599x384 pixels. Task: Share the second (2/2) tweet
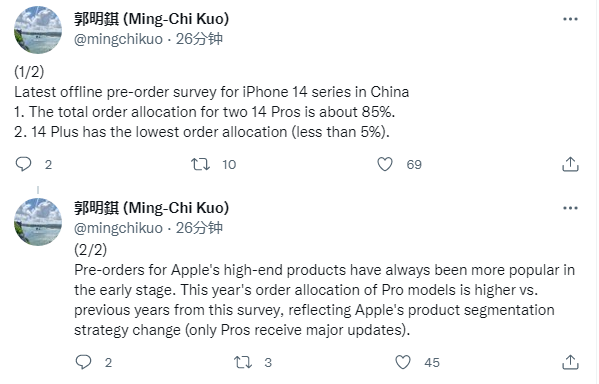[570, 362]
